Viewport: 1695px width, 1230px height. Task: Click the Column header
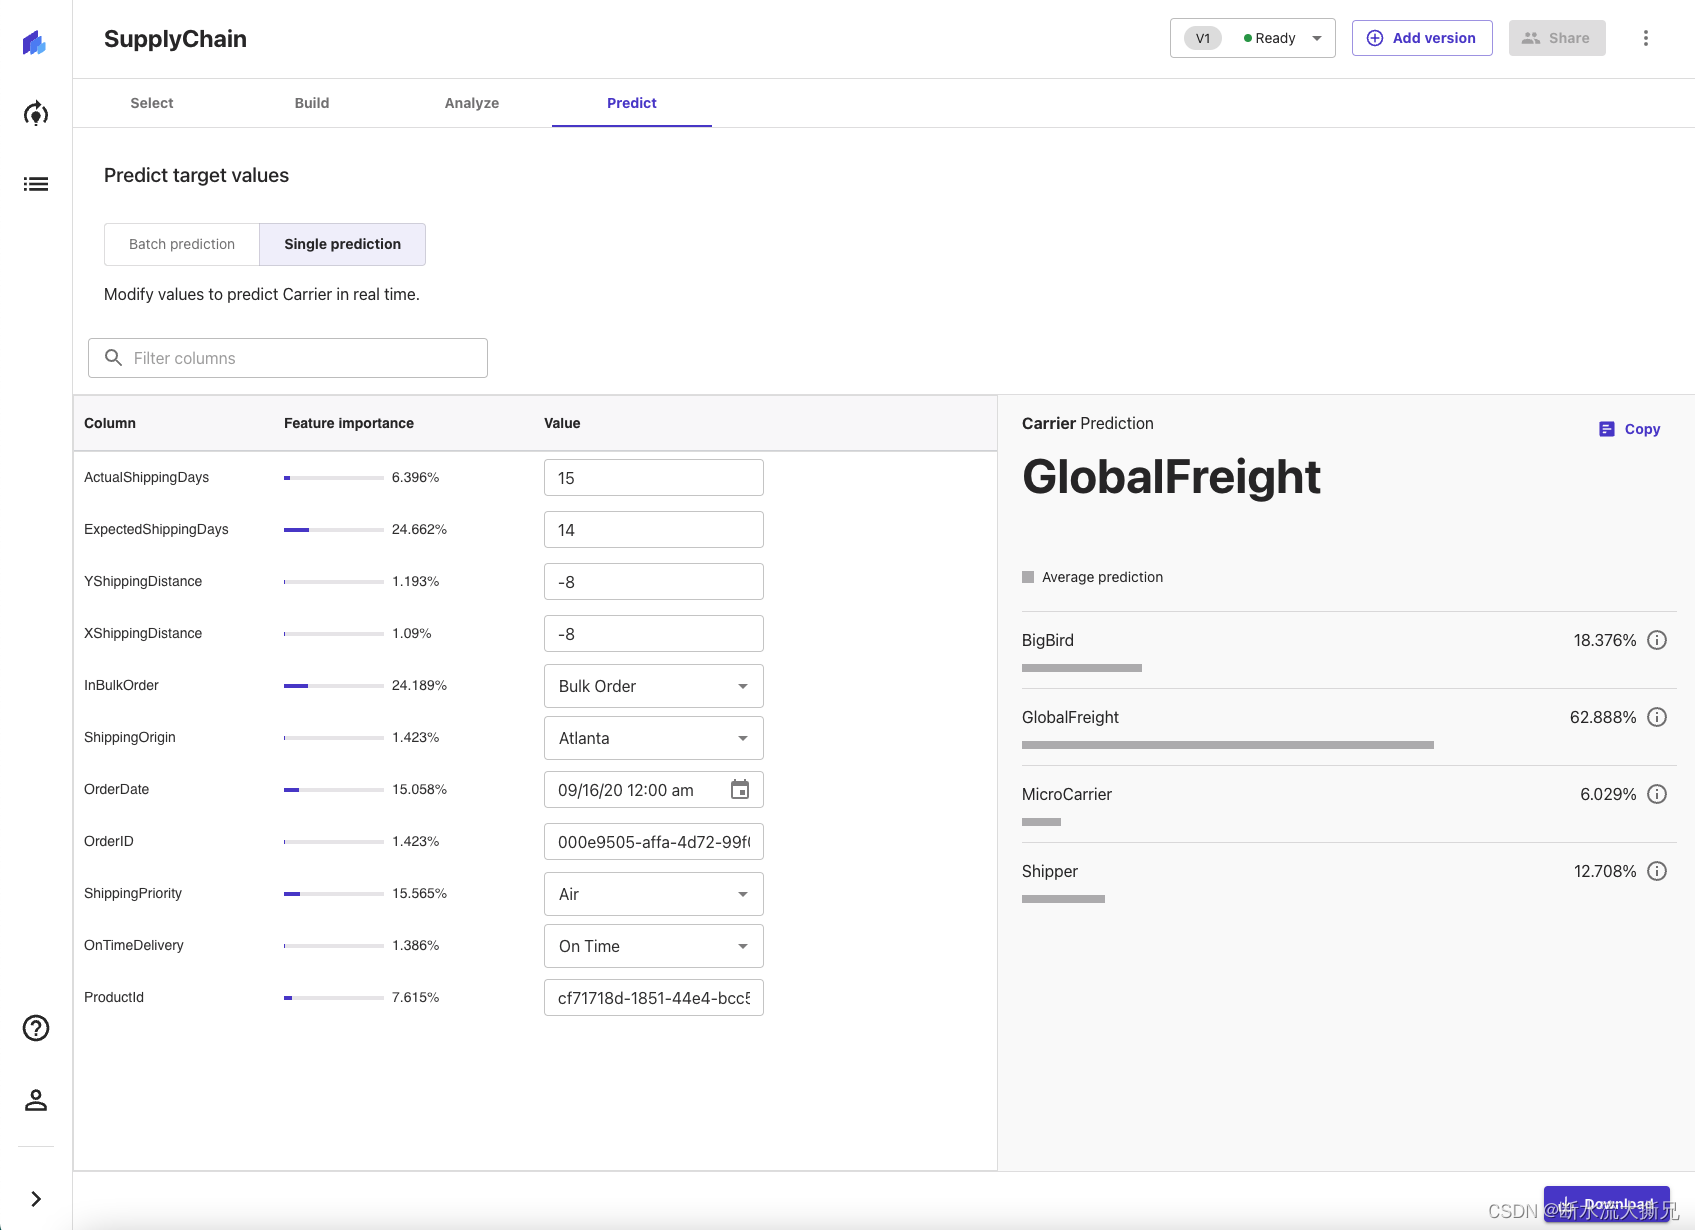[x=110, y=423]
